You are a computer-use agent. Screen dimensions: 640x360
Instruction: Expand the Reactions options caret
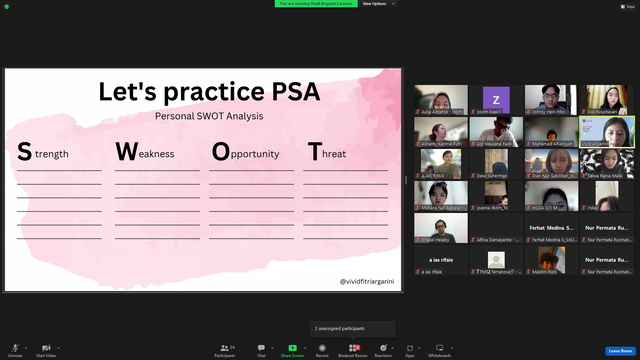click(393, 348)
